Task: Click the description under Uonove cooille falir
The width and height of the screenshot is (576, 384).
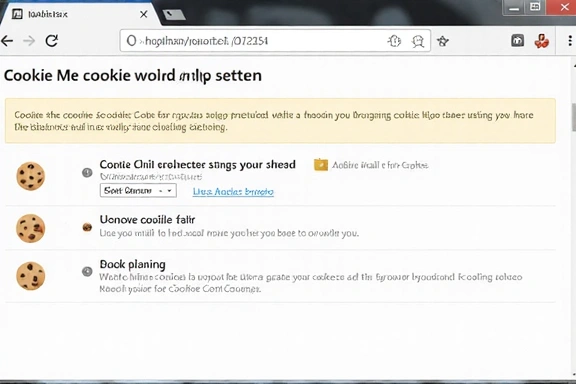Action: coord(229,233)
